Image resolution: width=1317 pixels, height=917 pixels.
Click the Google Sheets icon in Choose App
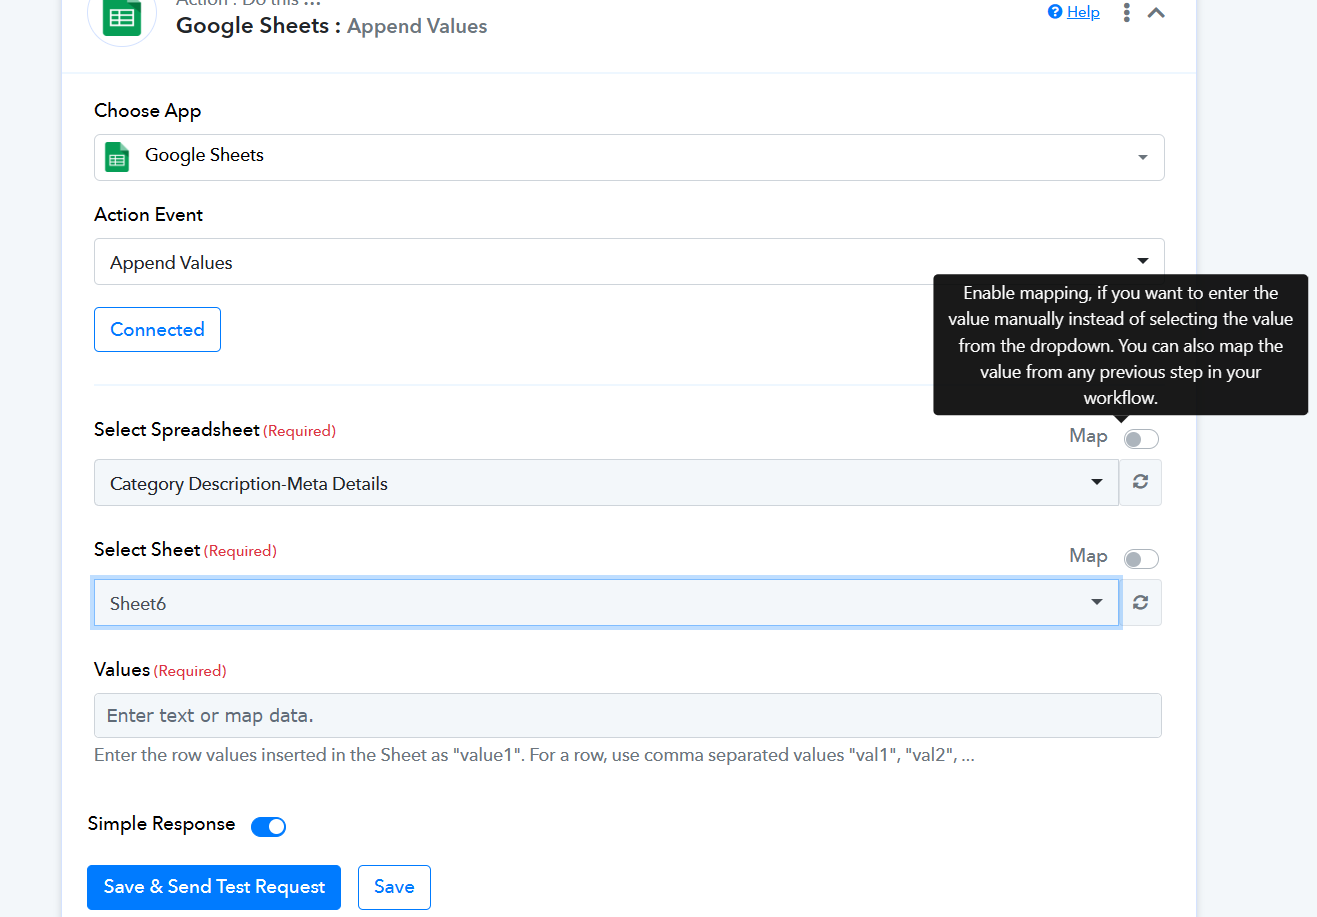(x=118, y=157)
